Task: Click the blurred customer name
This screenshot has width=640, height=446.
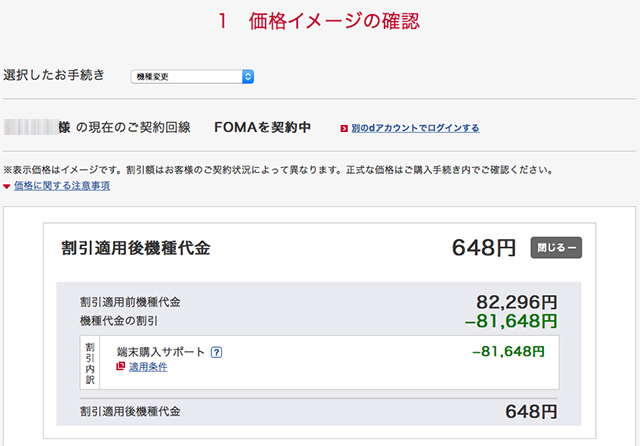Action: click(30, 128)
